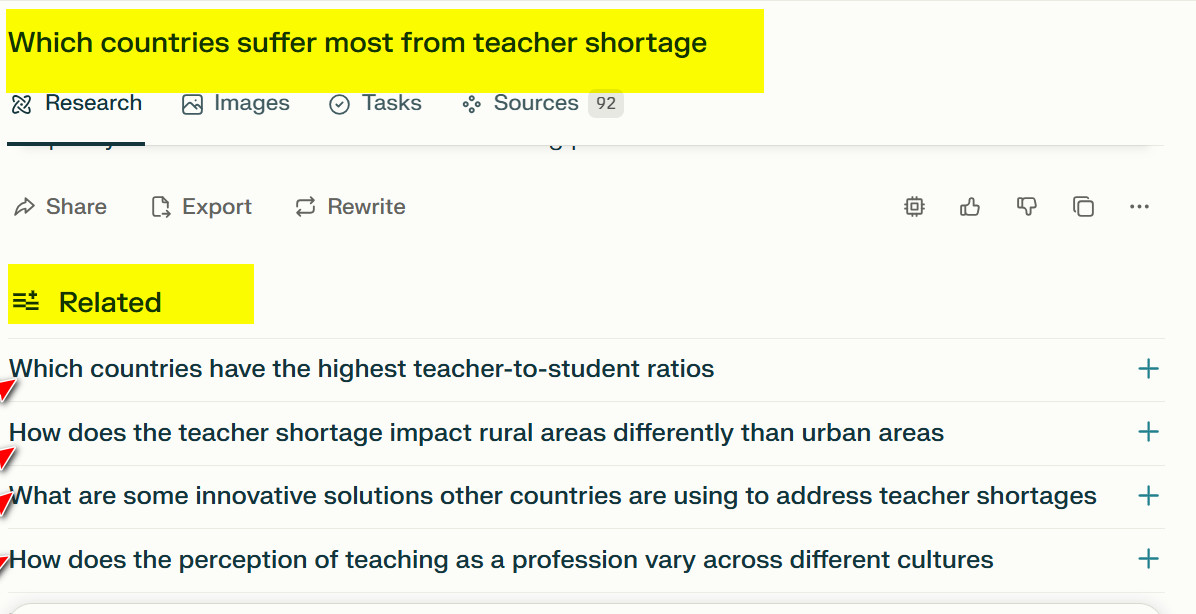This screenshot has height=614, width=1196.
Task: Click the chip-shaped model icon
Action: point(914,207)
